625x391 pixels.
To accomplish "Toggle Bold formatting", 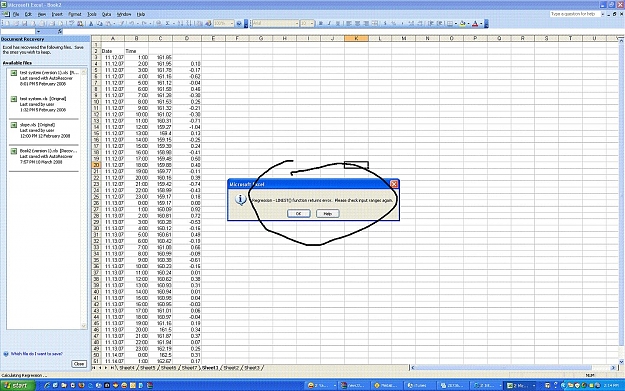I will 320,24.
